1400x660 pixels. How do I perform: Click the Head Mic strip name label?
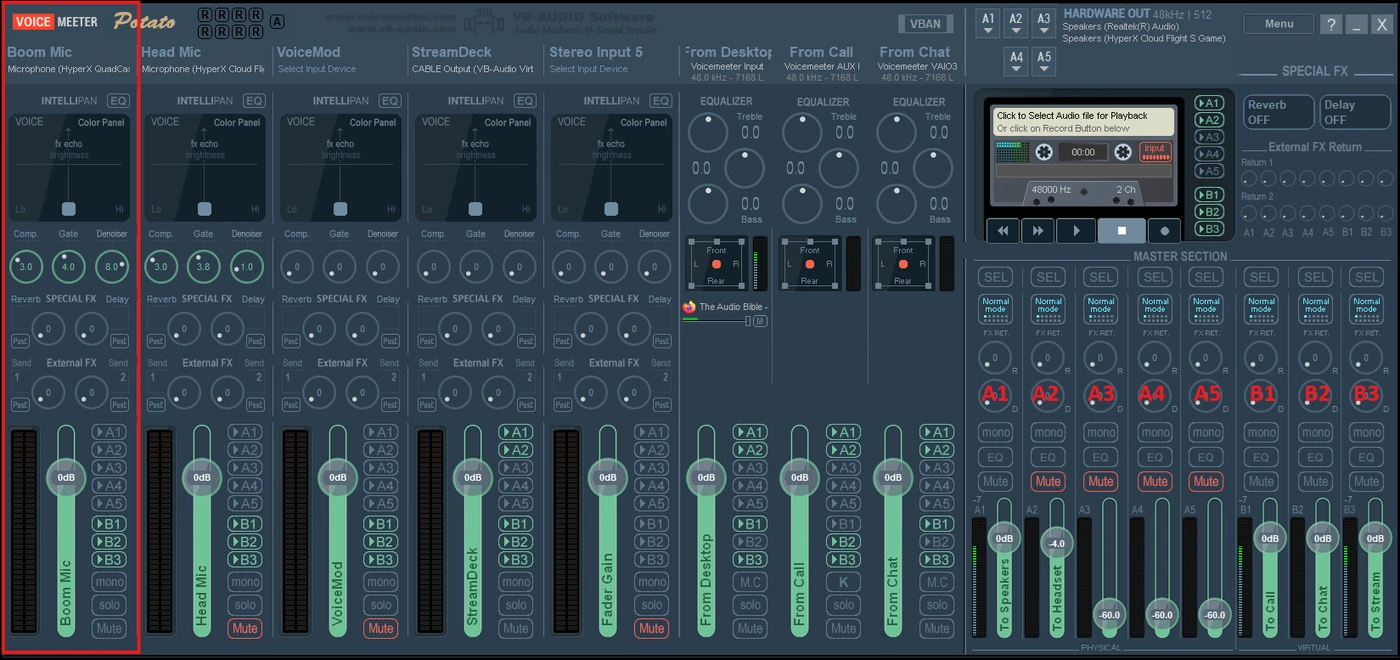[x=171, y=52]
